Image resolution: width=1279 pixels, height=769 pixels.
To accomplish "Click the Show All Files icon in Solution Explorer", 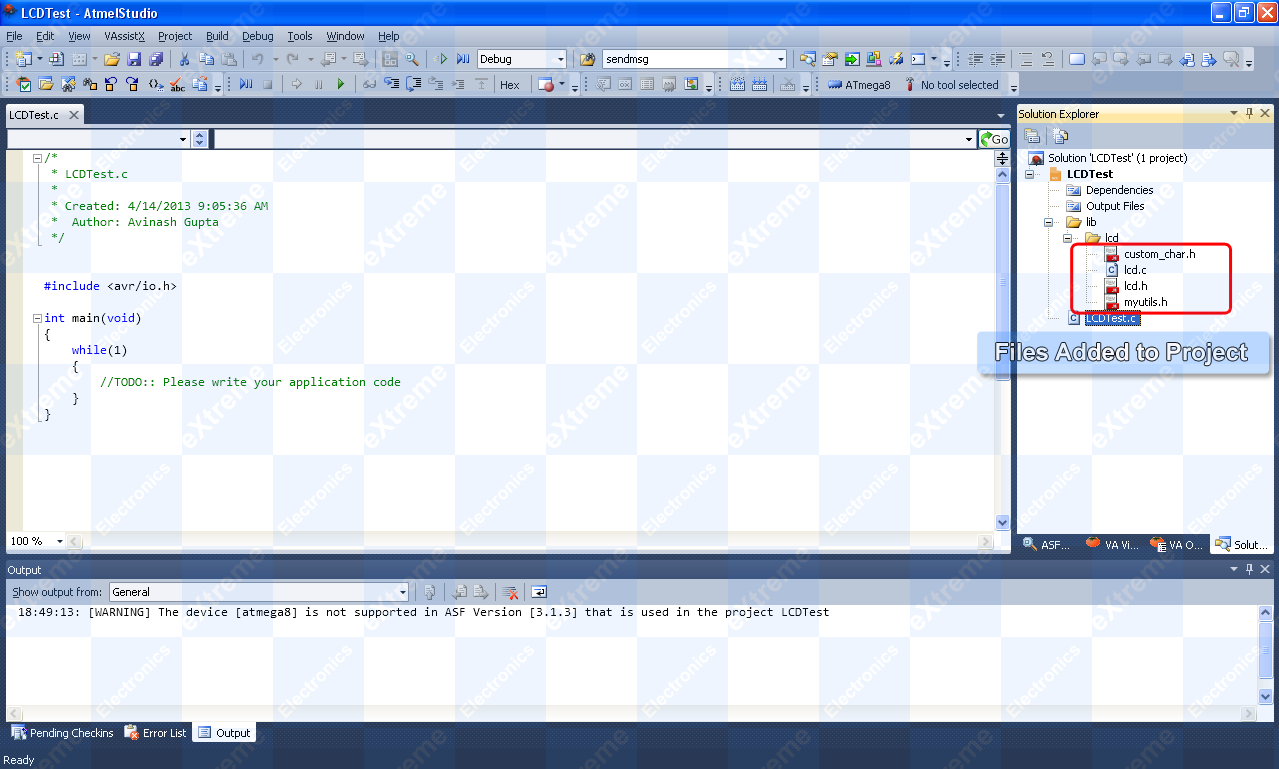I will tap(1060, 136).
